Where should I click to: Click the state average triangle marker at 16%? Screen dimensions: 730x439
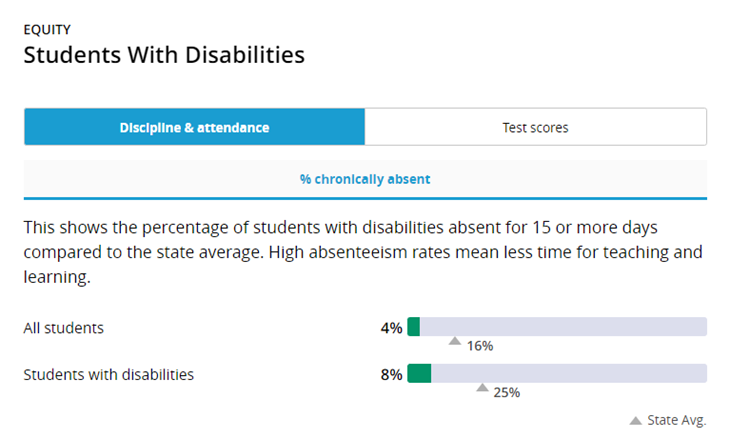tap(455, 341)
